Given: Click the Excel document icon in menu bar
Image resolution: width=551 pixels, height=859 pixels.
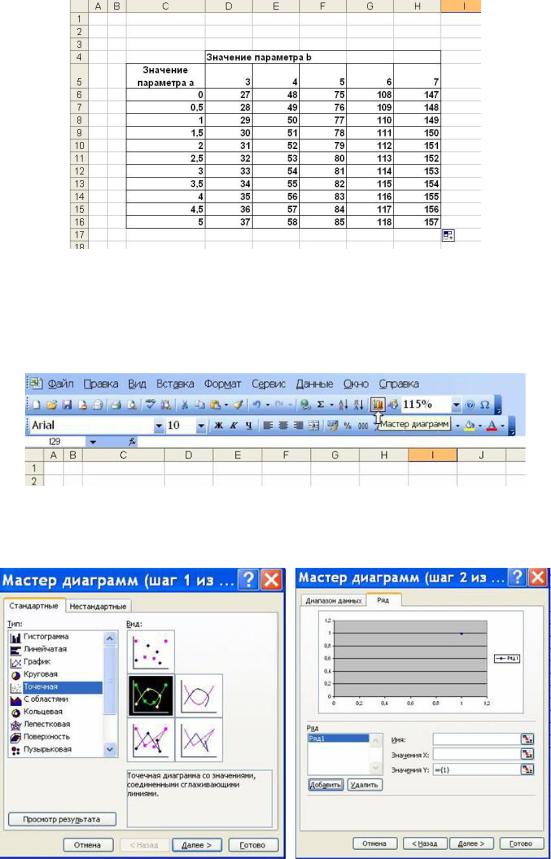Looking at the screenshot, I should click(x=36, y=383).
